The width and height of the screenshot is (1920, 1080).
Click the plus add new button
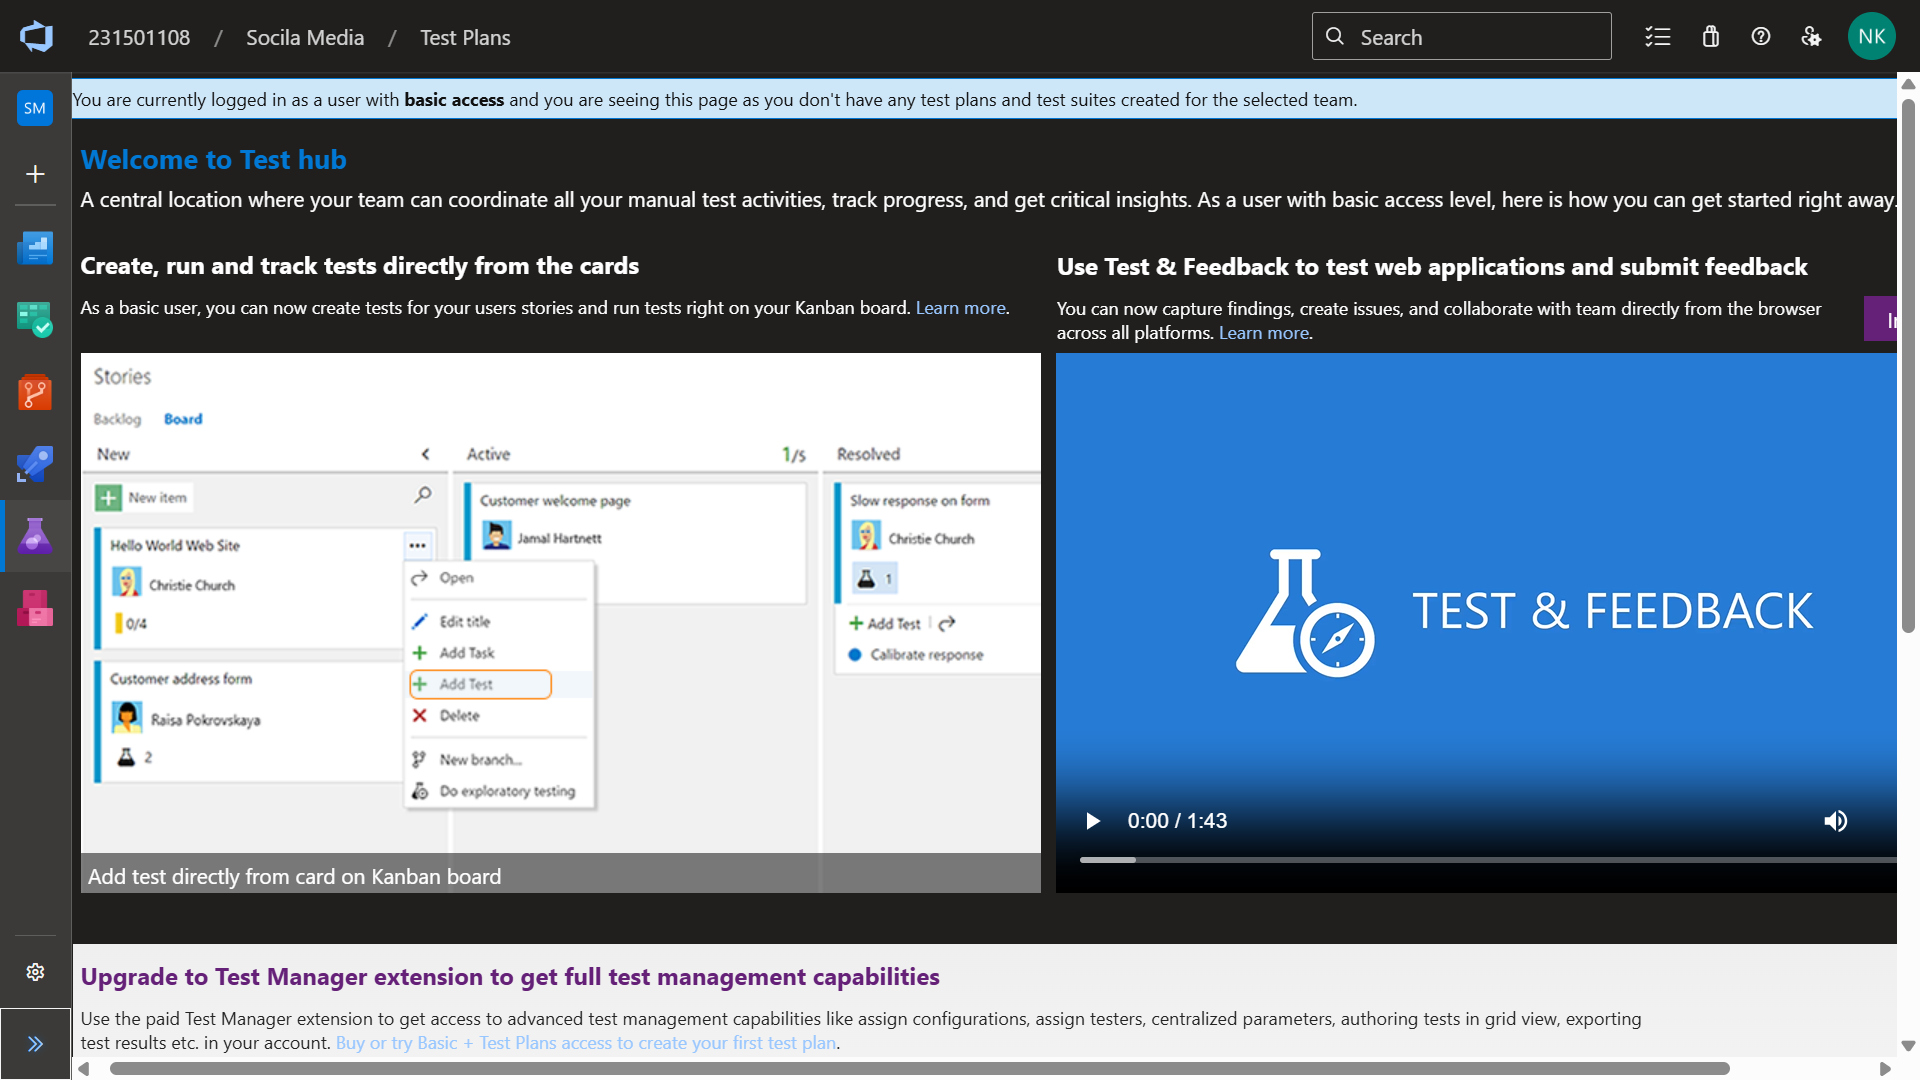(x=35, y=174)
